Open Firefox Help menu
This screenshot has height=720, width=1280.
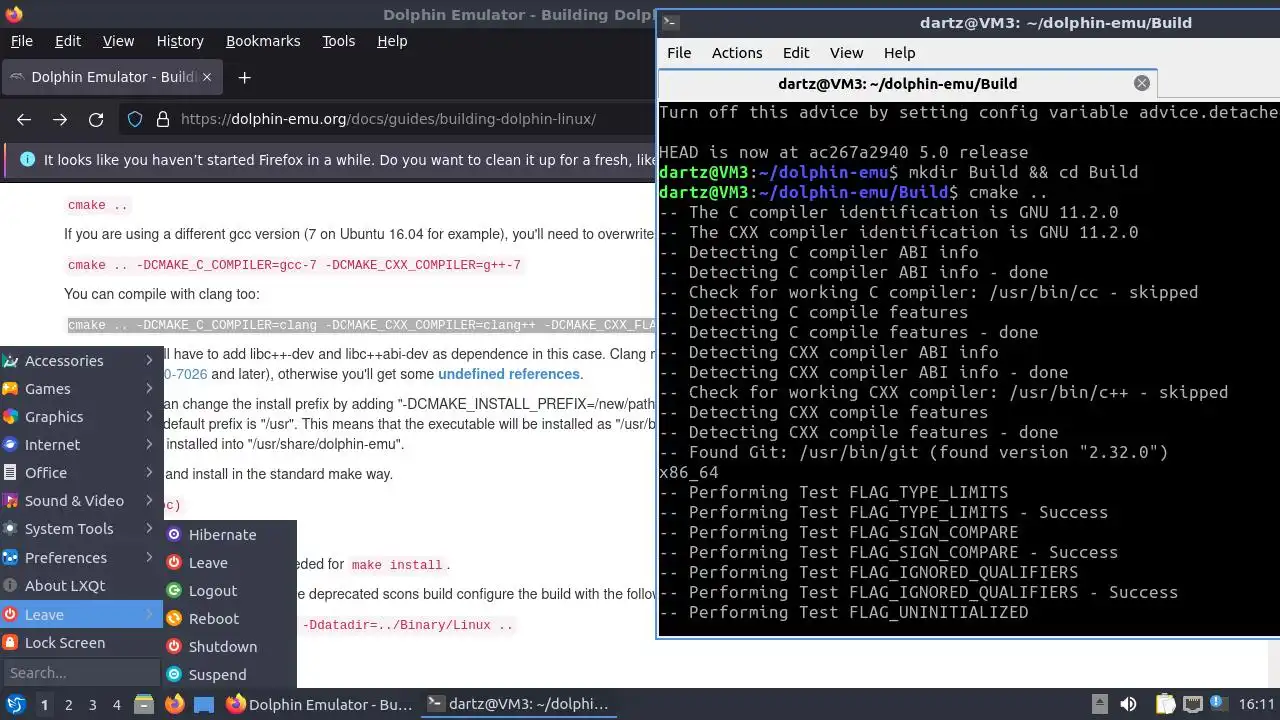click(x=392, y=41)
